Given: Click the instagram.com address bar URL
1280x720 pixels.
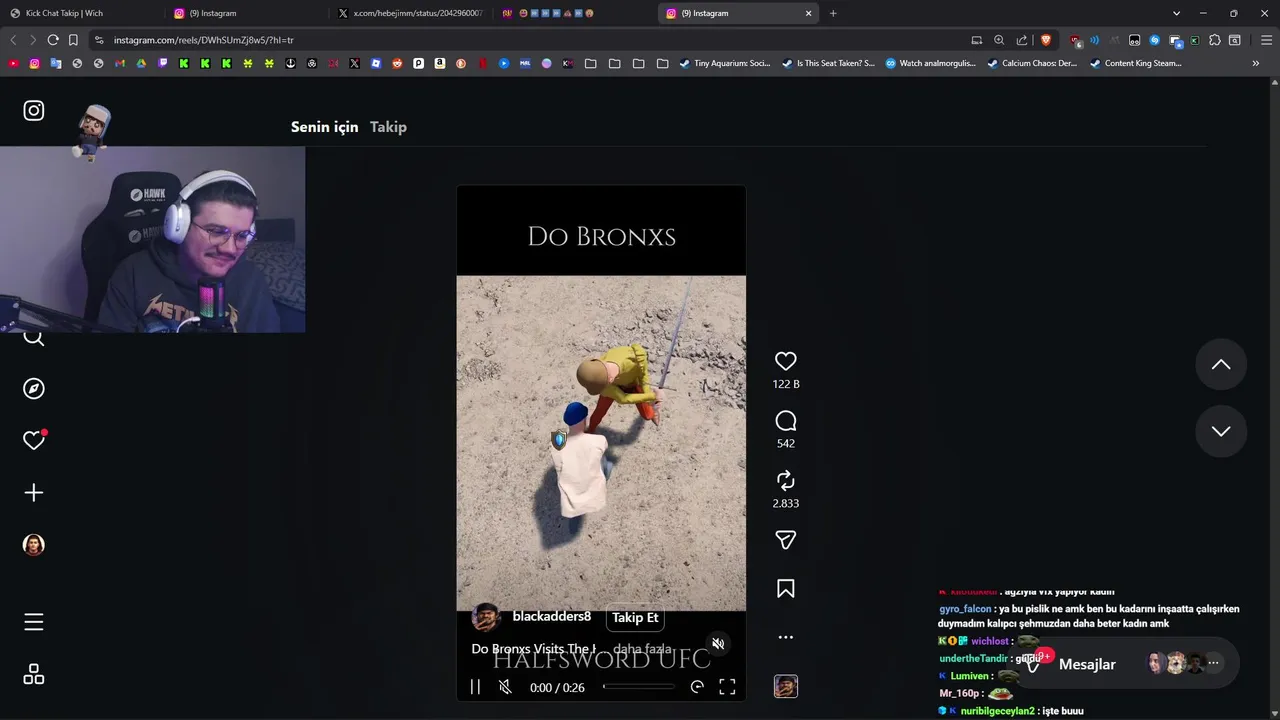Looking at the screenshot, I should coord(204,40).
